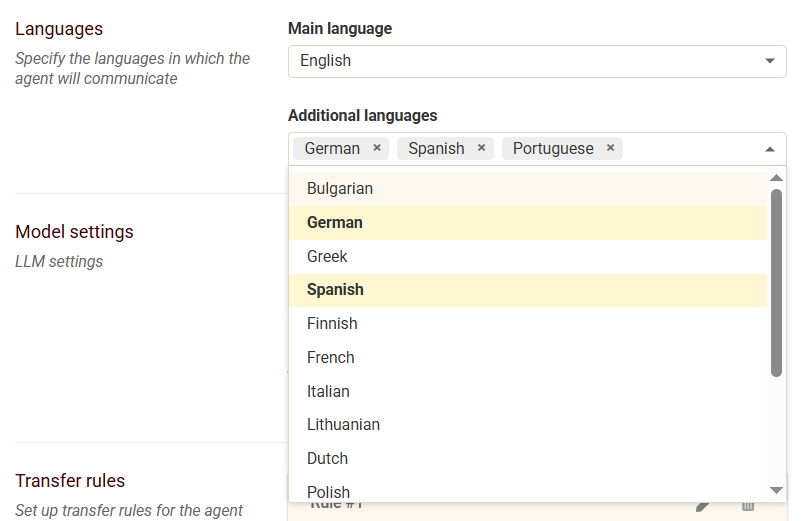Click the German tag label
Viewport: 809px width, 521px height.
332,149
